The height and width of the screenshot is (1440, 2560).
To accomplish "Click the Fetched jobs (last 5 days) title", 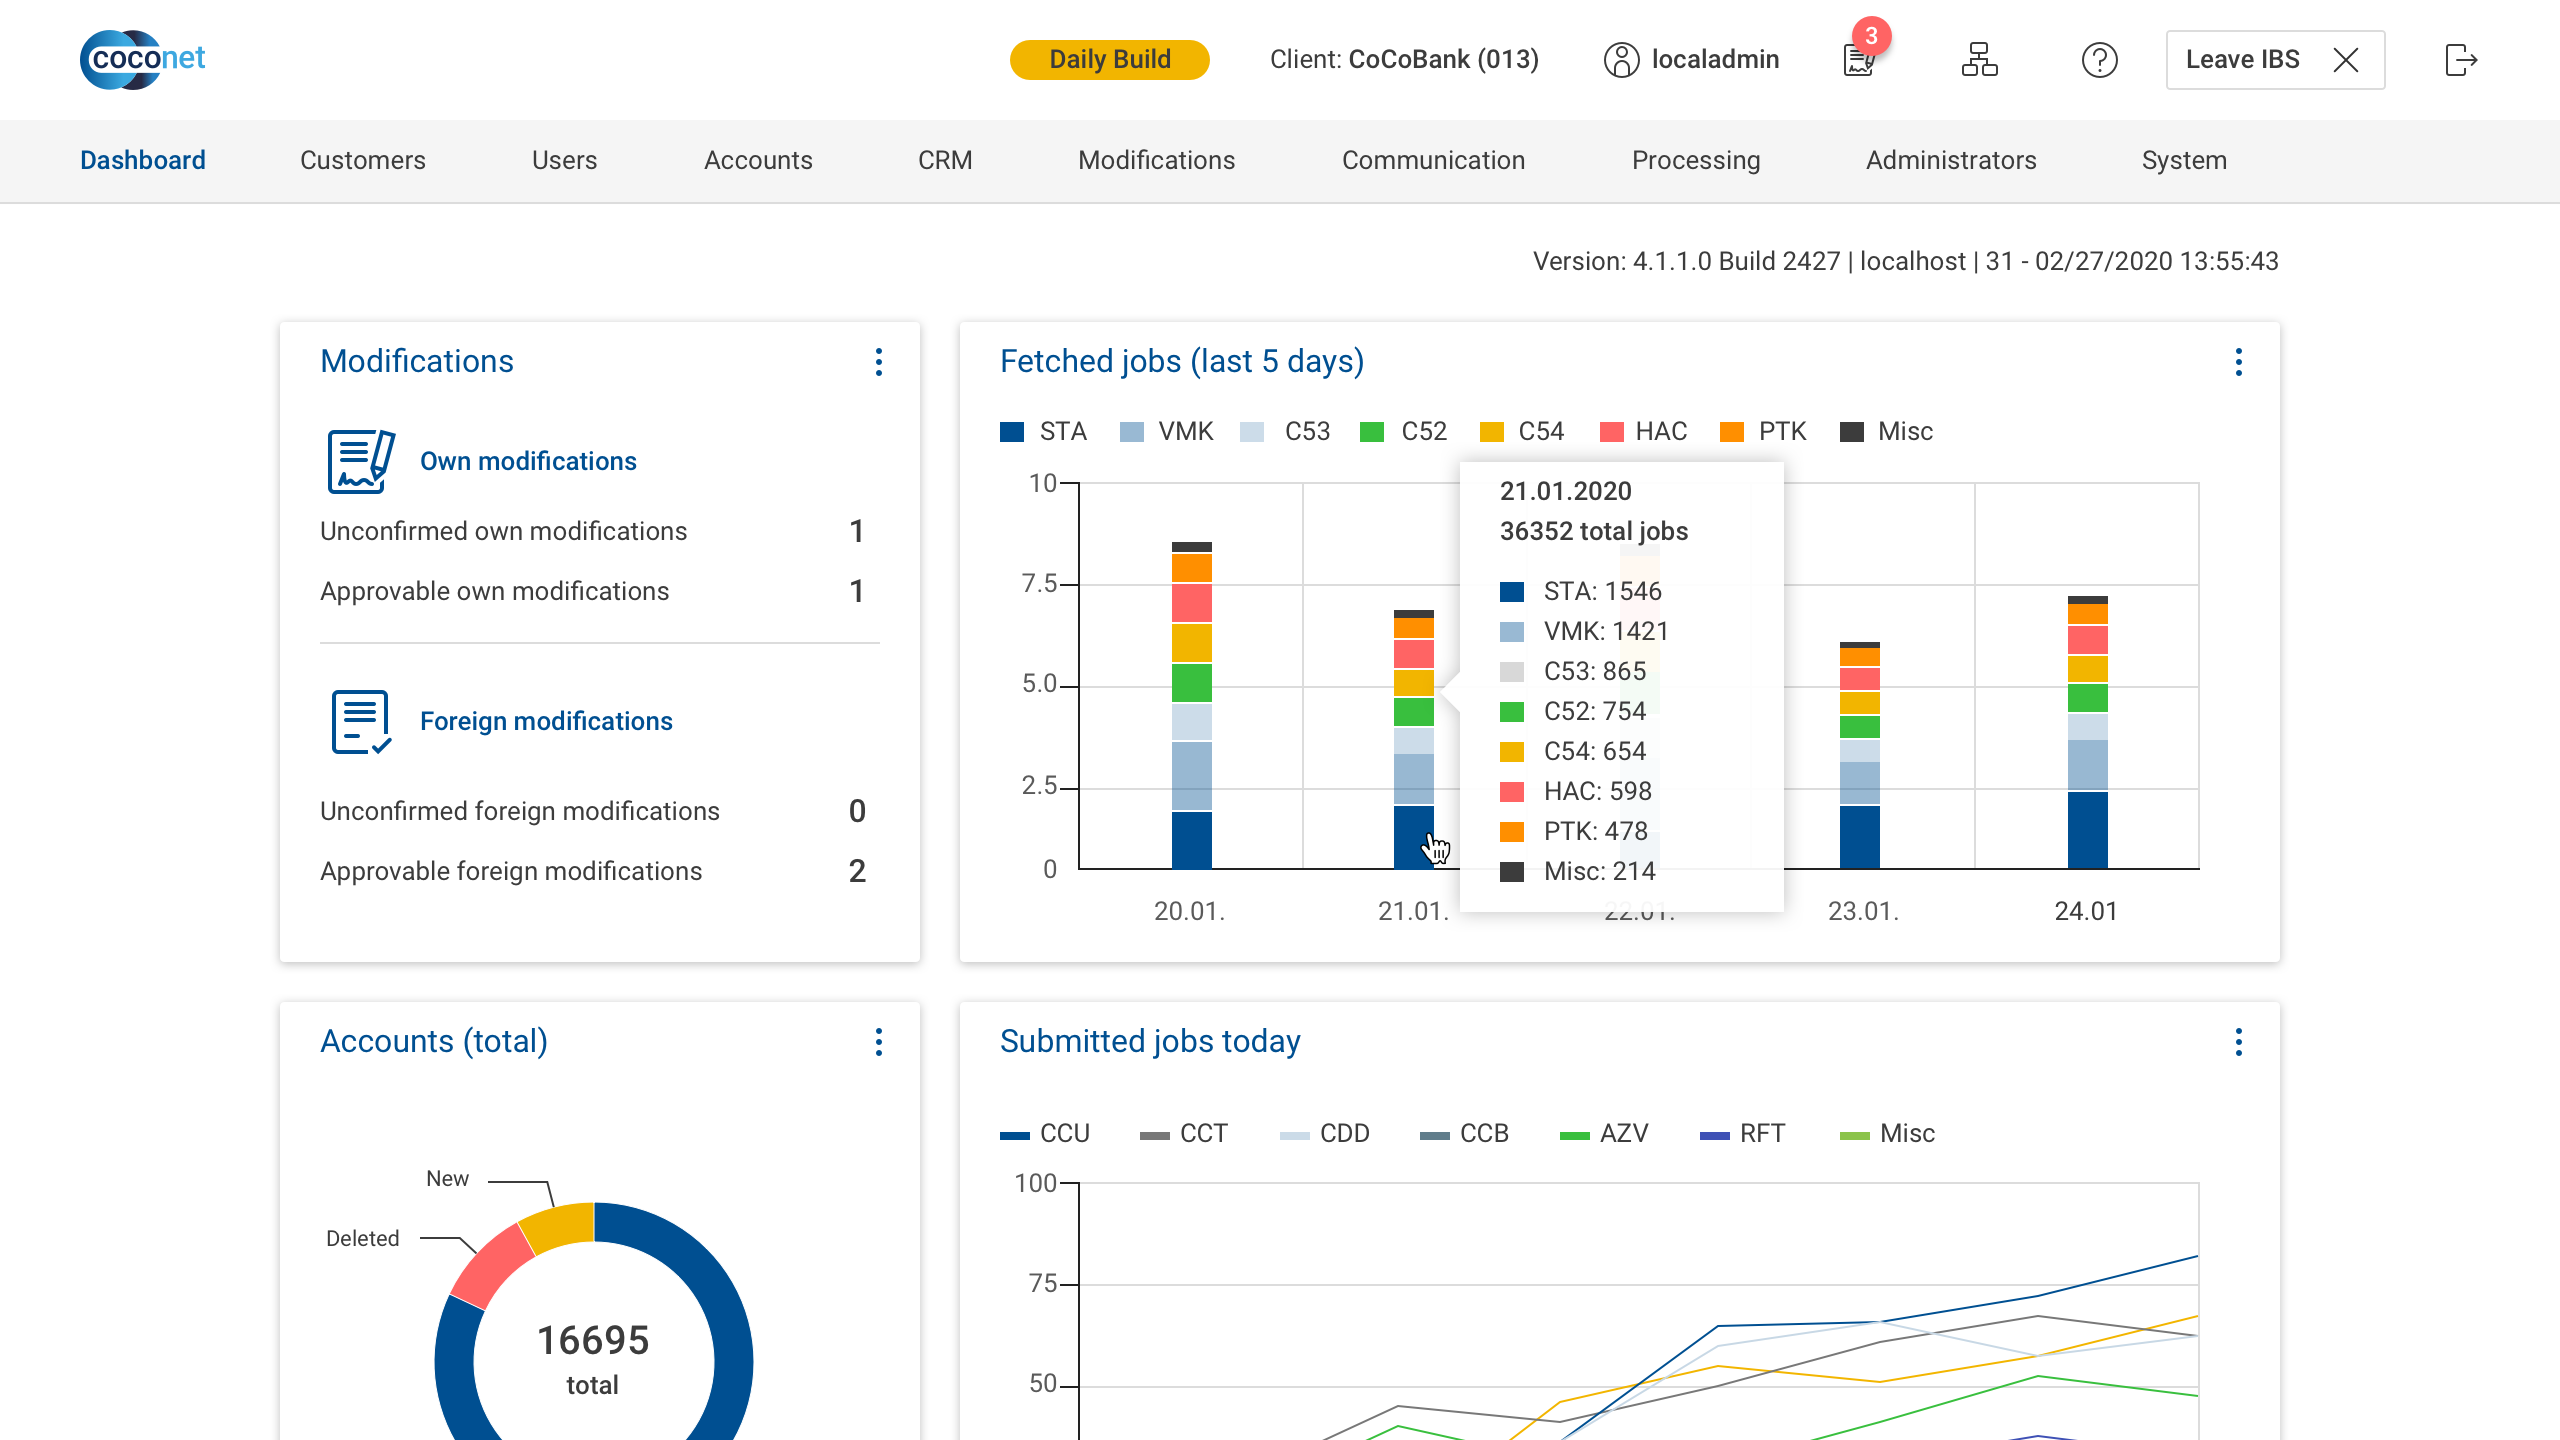I will click(x=1182, y=361).
